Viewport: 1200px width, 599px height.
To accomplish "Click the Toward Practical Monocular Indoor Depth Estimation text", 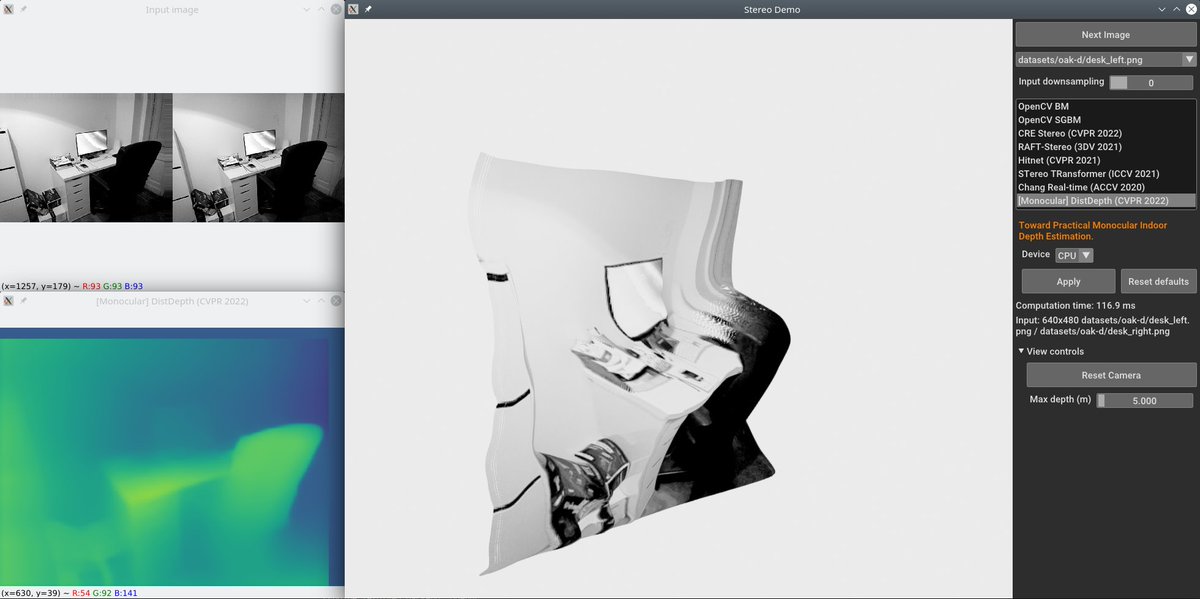I will [1091, 230].
